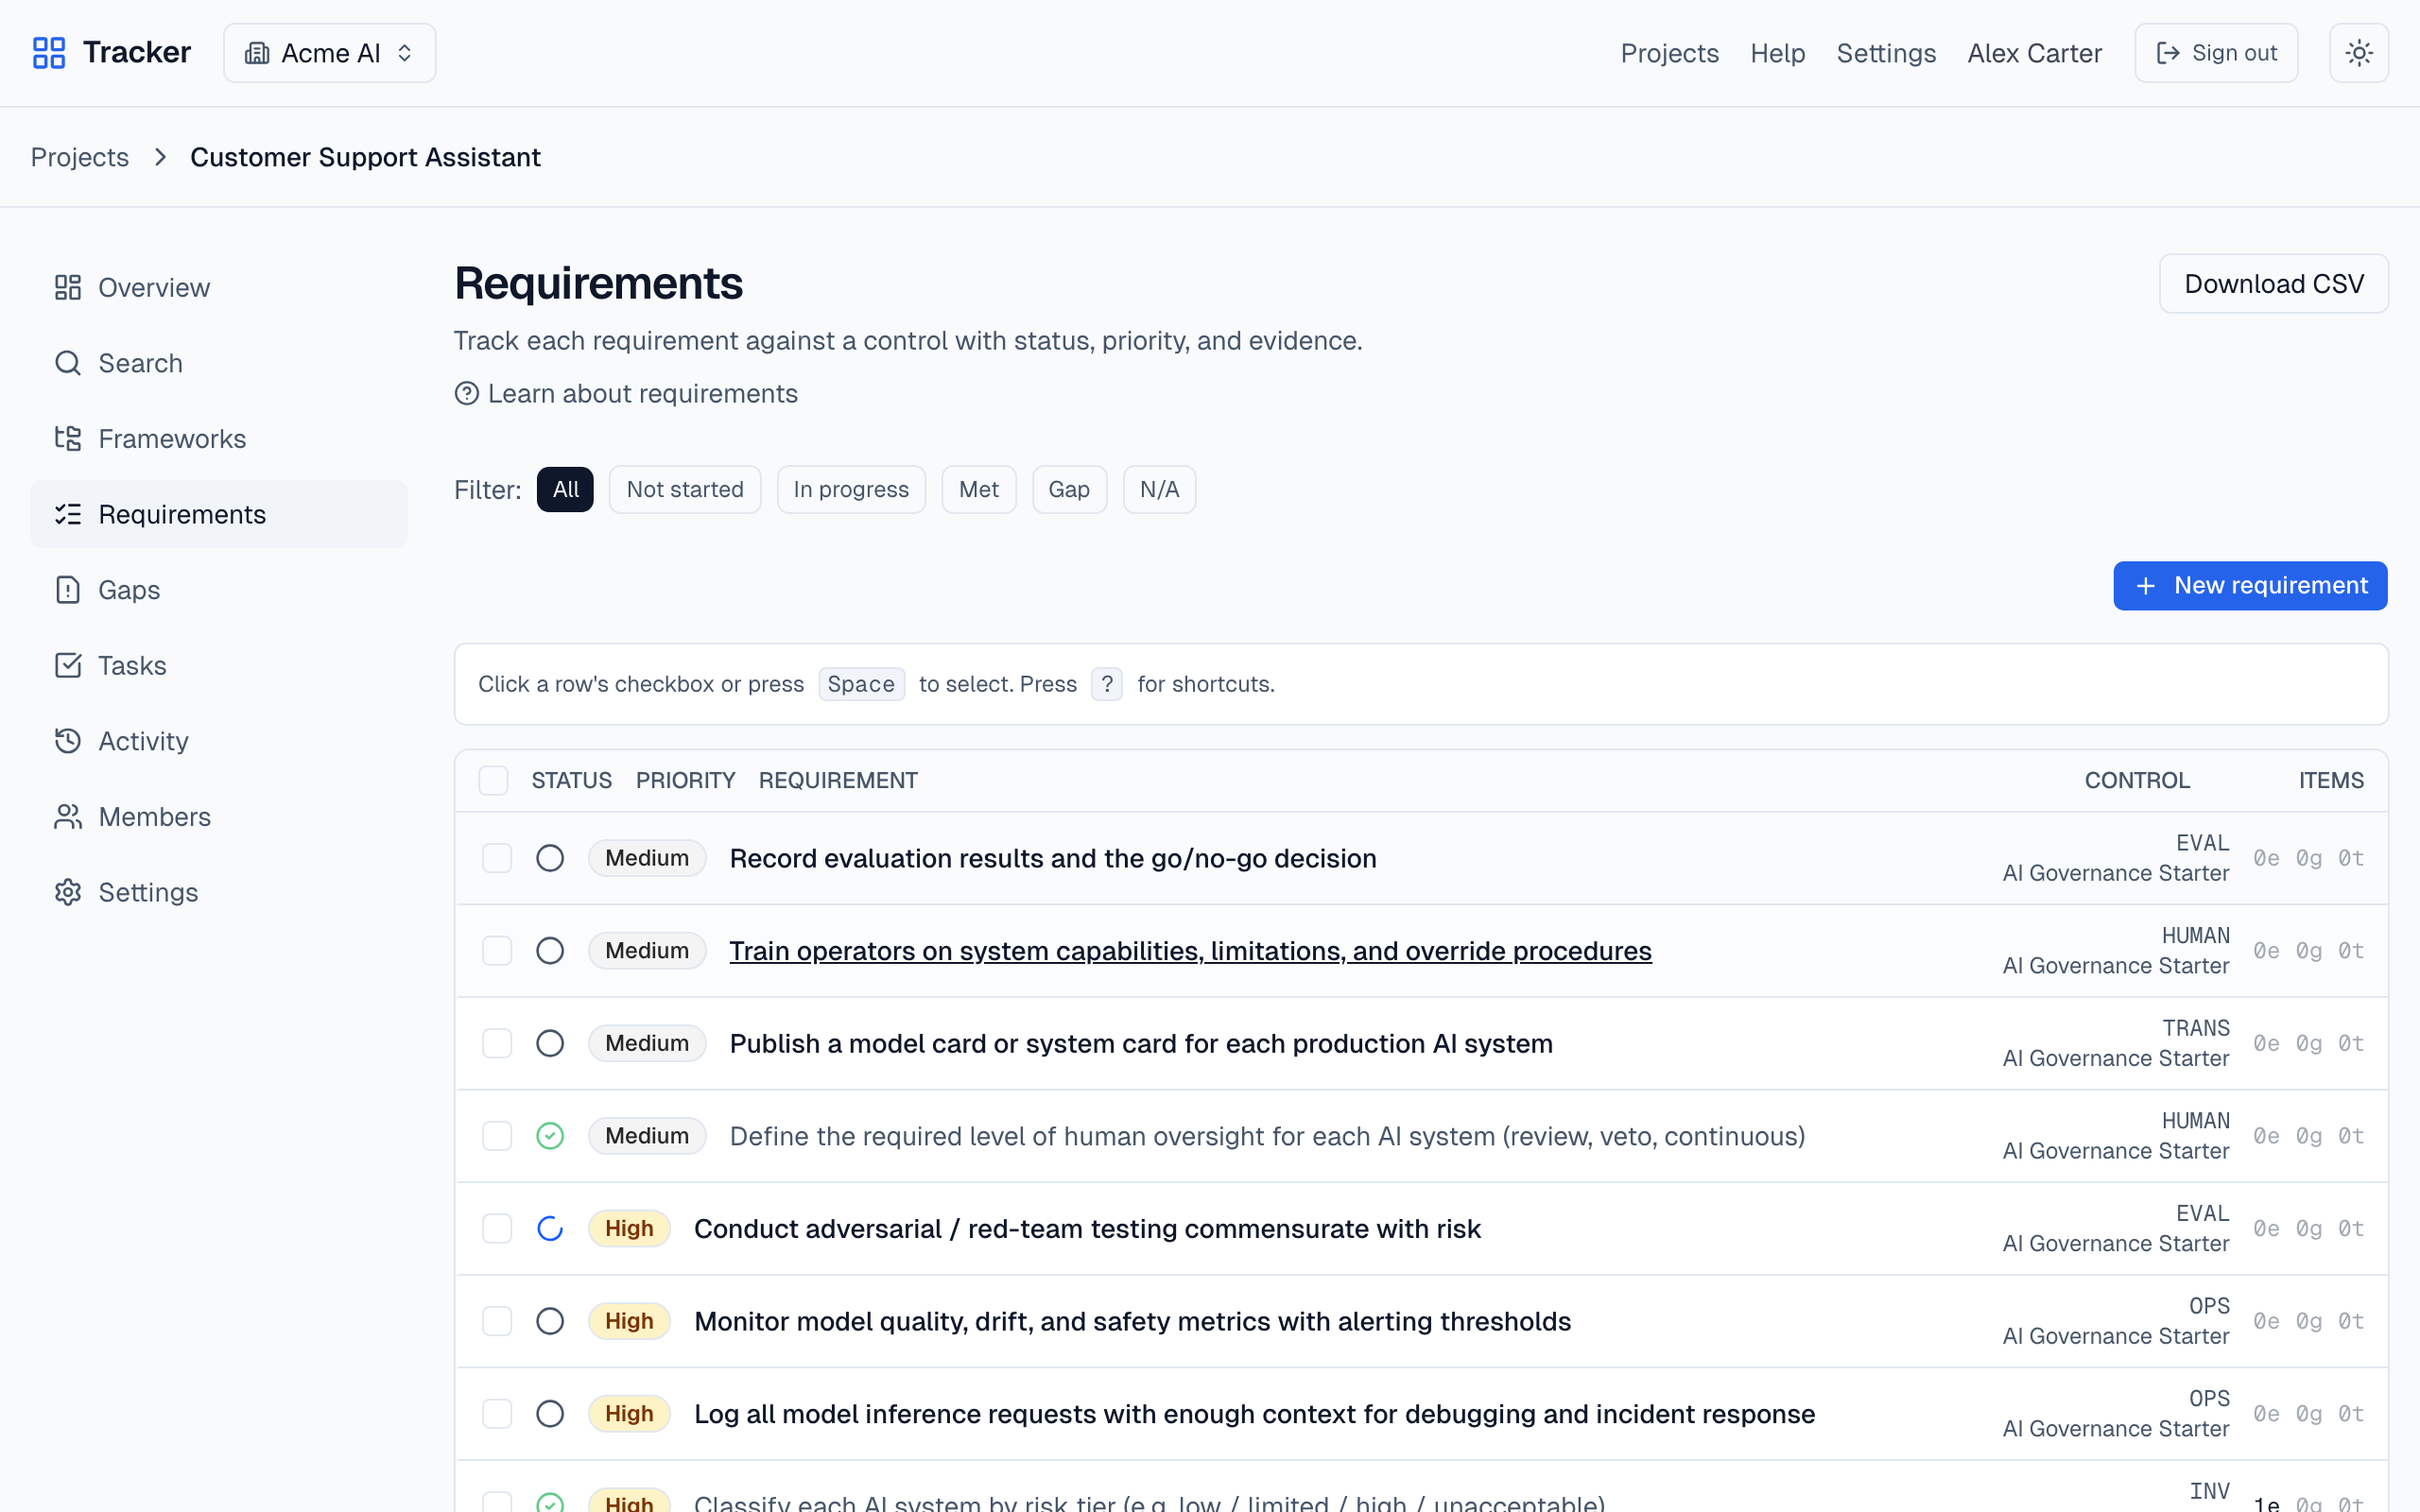Viewport: 2420px width, 1512px height.
Task: Click status circle for Log all model inference row
Action: click(550, 1414)
